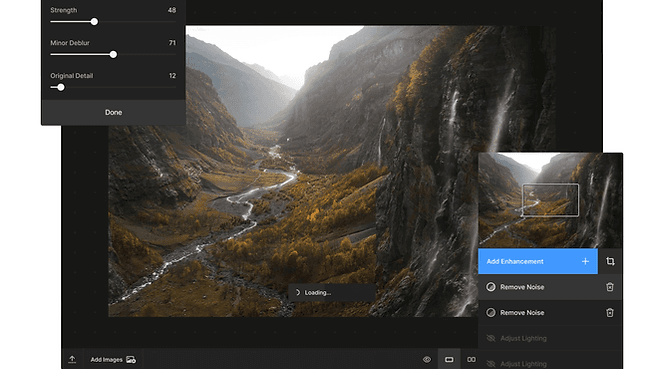Show the first hidden Adjust Lighting enhancement

[491, 338]
